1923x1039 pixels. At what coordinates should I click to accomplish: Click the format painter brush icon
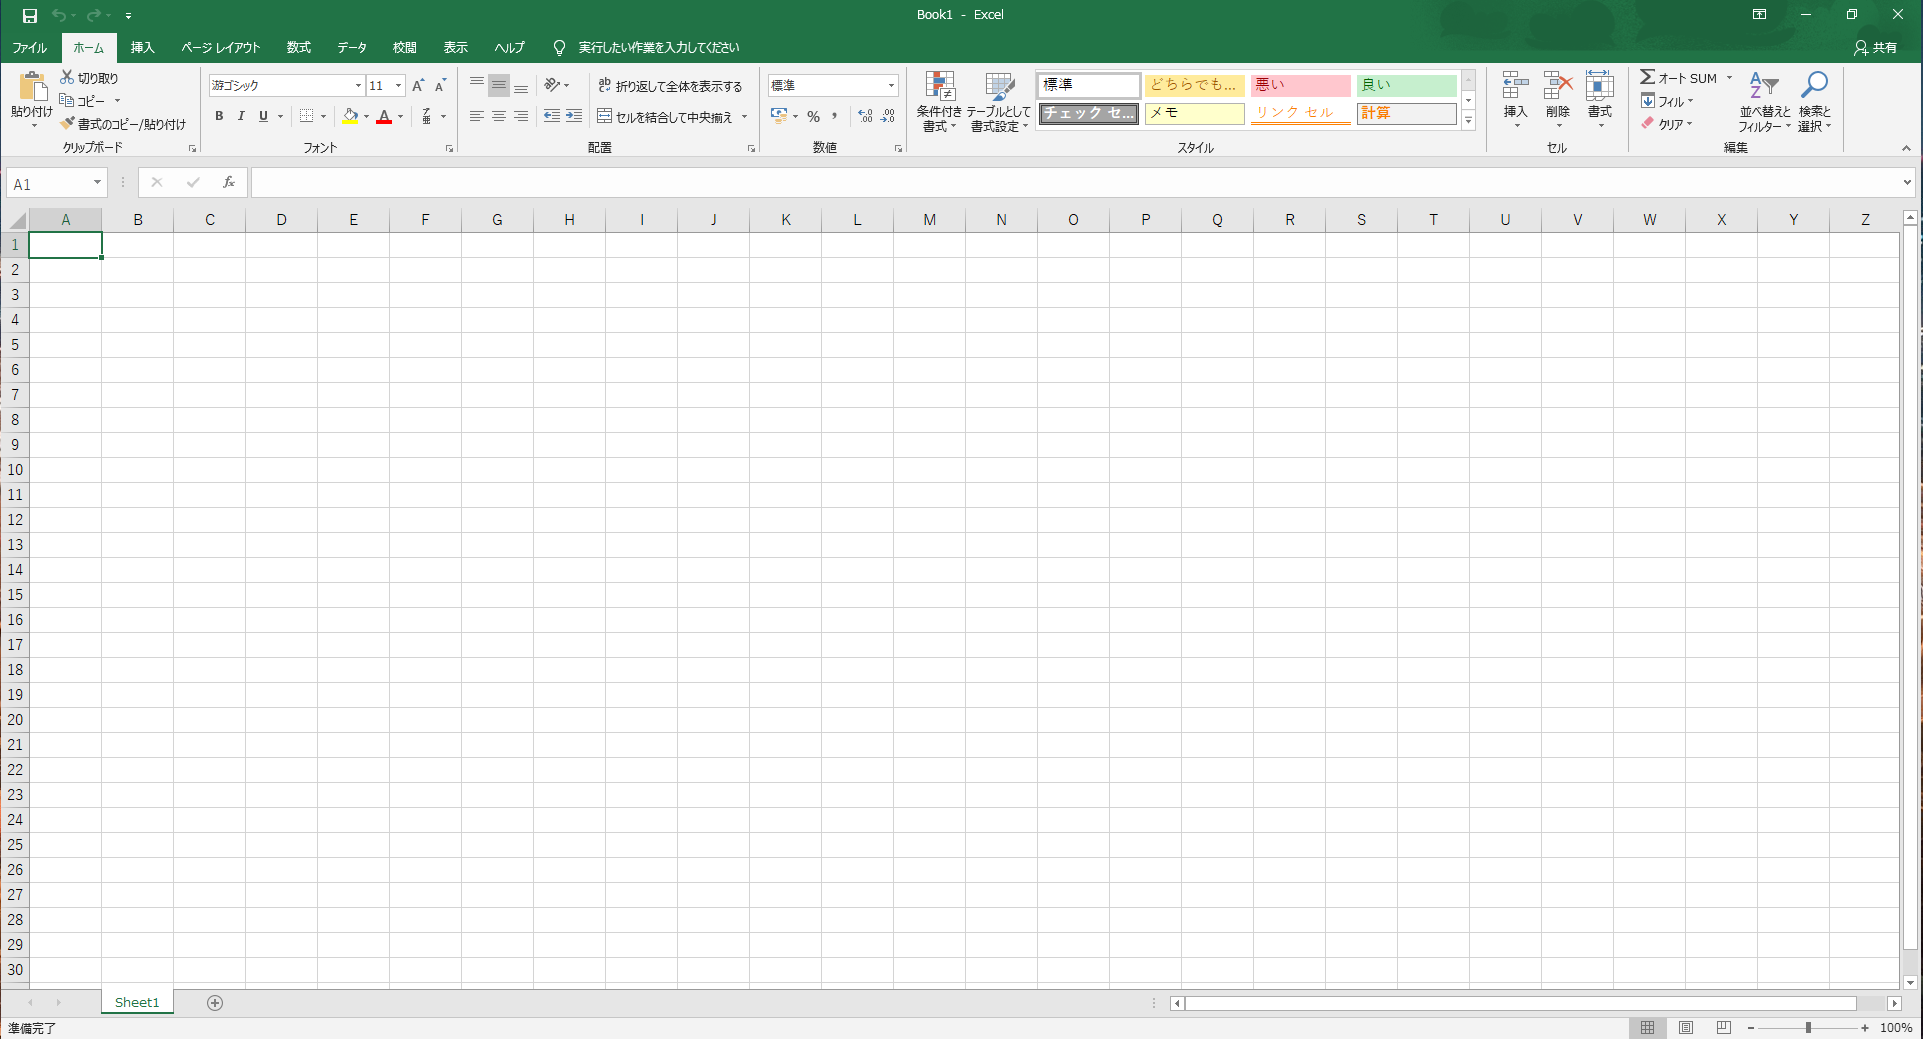pyautogui.click(x=67, y=124)
